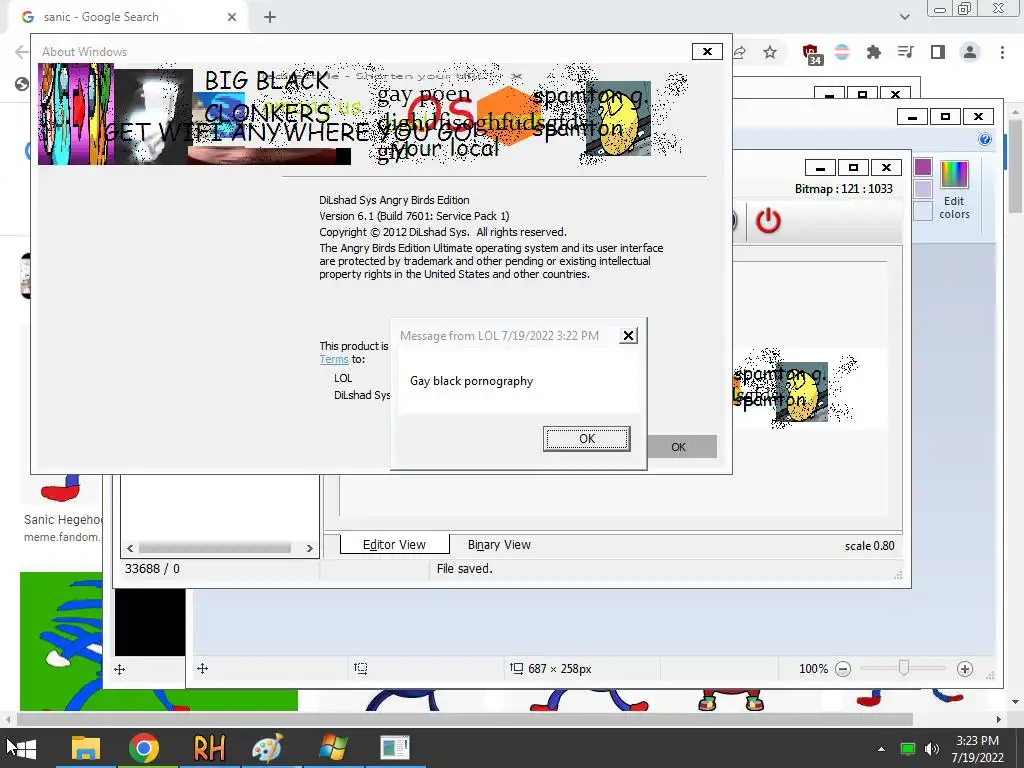The image size is (1024, 768).
Task: Open the last taskbar app with window icon
Action: [x=394, y=748]
